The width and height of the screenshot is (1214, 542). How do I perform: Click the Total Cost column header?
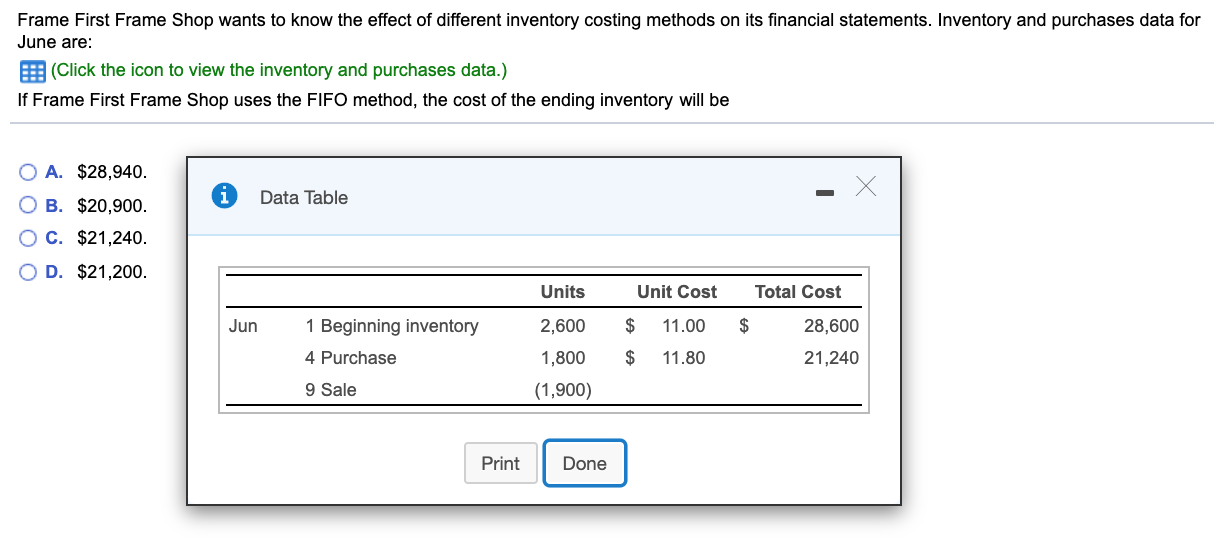pyautogui.click(x=797, y=292)
